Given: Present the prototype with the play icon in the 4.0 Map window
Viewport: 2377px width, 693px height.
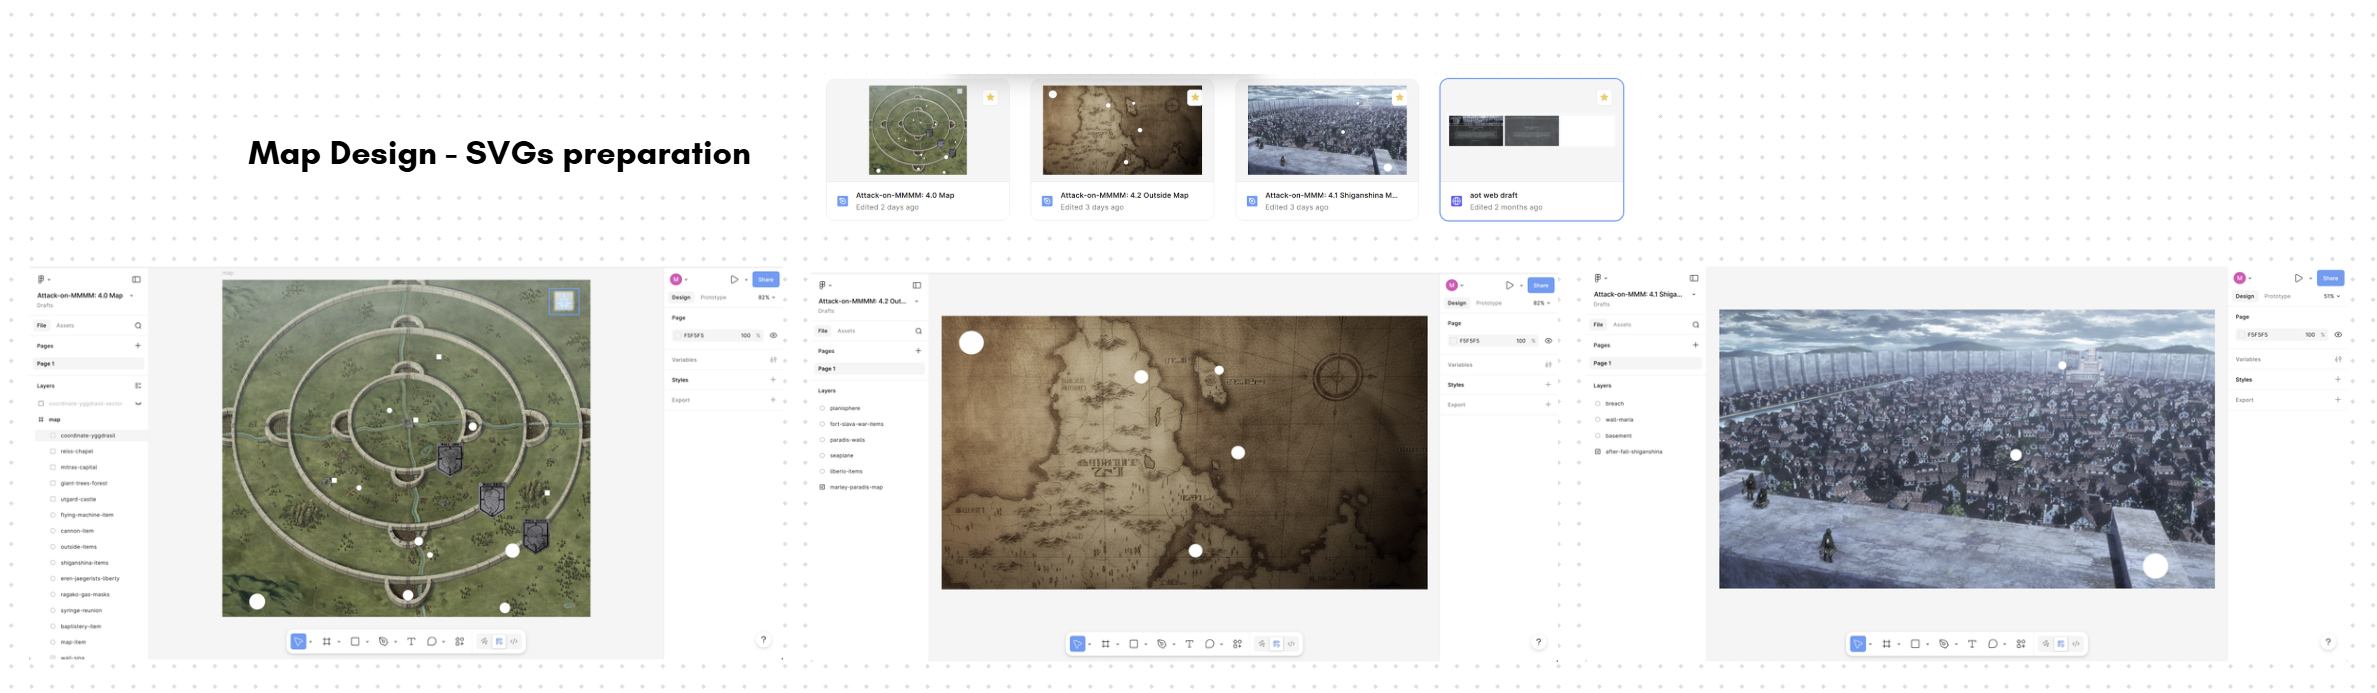Looking at the screenshot, I should pyautogui.click(x=734, y=280).
